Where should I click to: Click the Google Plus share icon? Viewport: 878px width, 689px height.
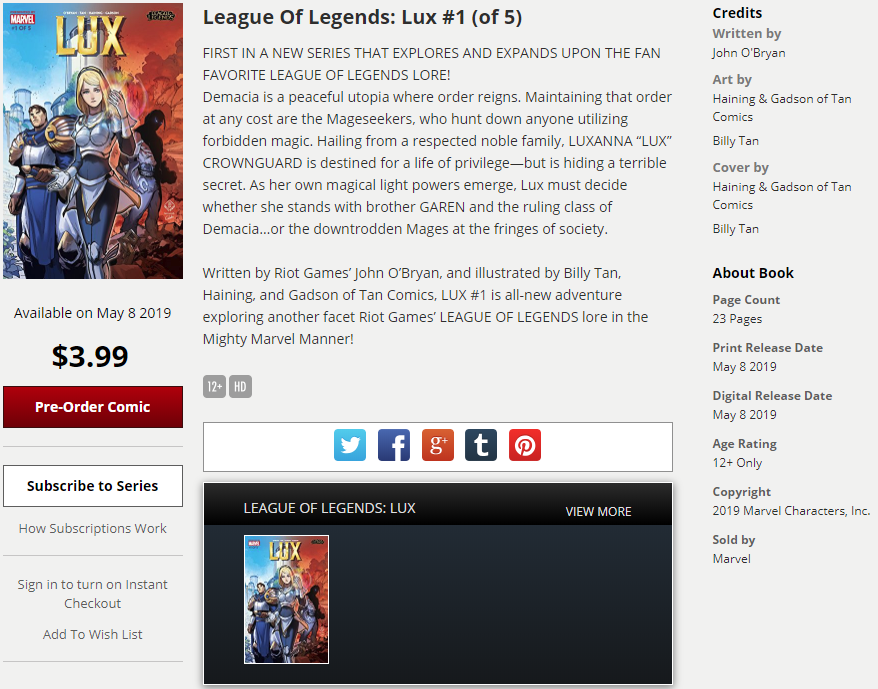[x=437, y=445]
